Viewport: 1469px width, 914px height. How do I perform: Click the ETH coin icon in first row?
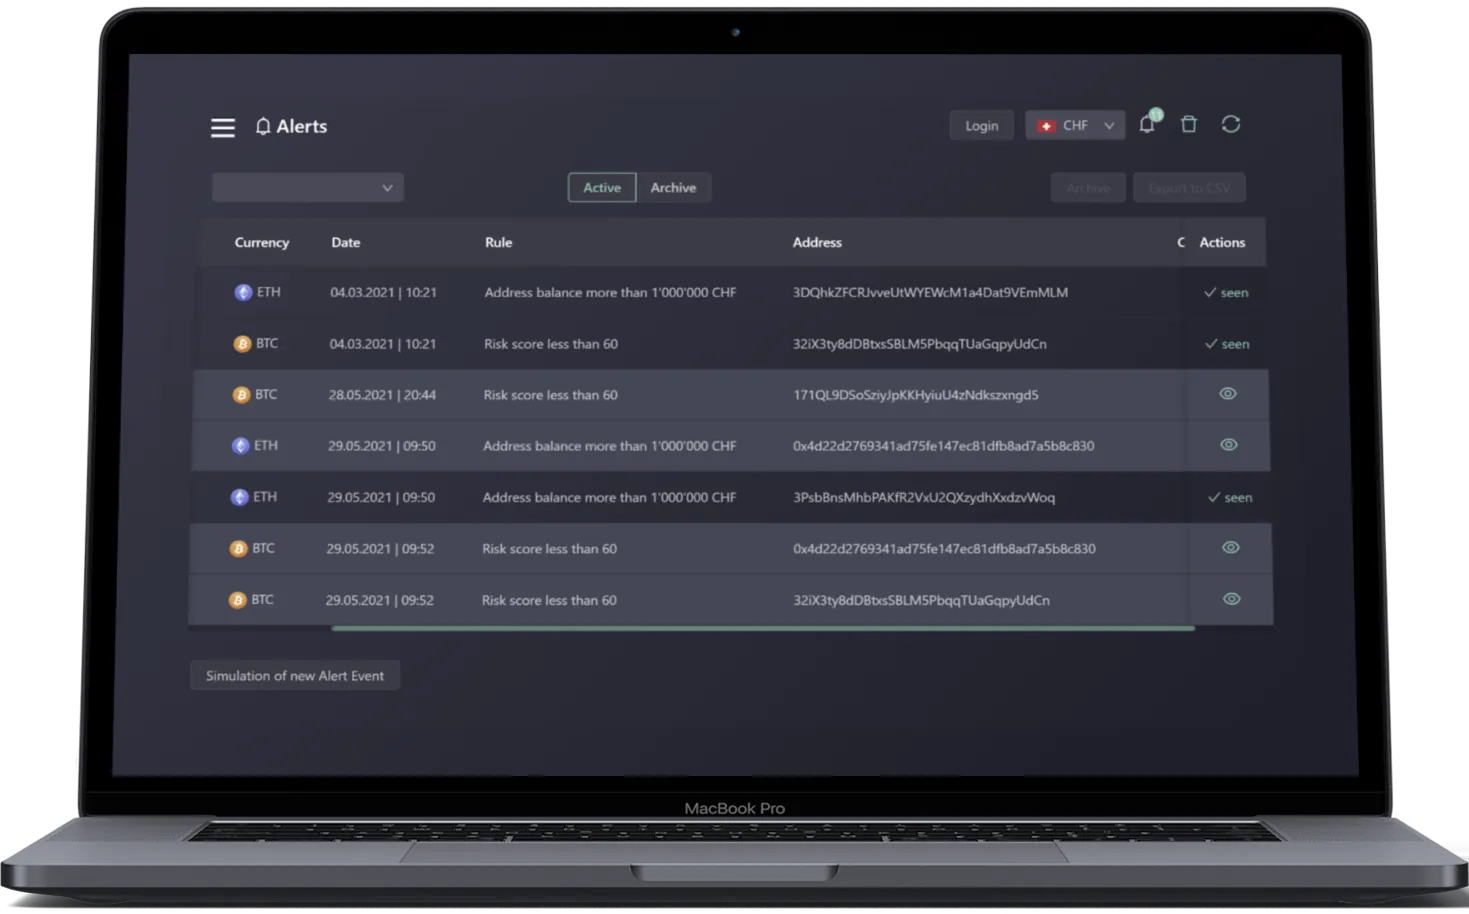click(x=243, y=293)
